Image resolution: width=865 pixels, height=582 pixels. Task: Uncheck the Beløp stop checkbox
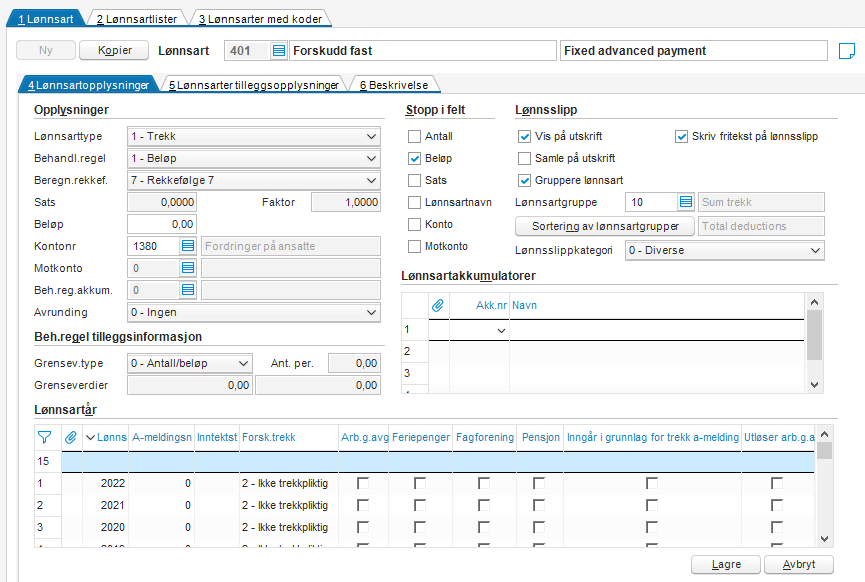tap(414, 158)
